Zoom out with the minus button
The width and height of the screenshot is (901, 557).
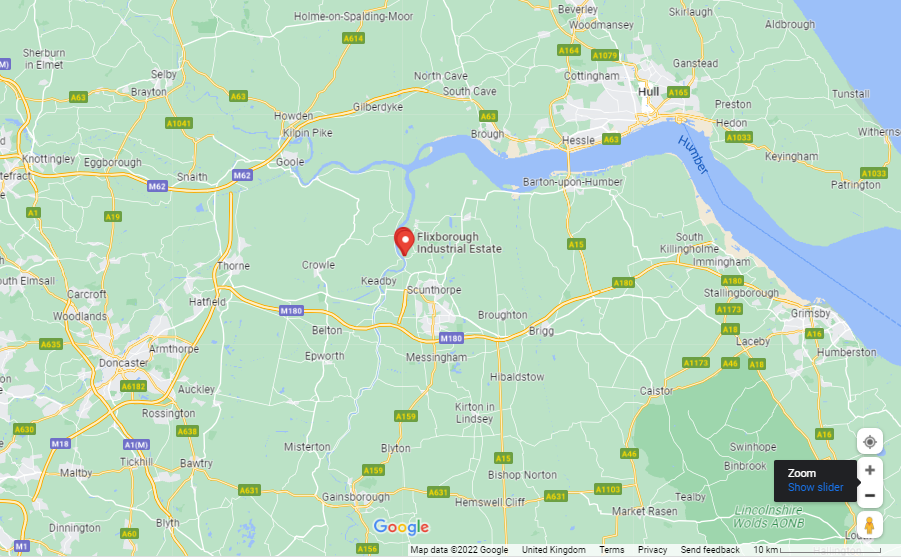[869, 495]
